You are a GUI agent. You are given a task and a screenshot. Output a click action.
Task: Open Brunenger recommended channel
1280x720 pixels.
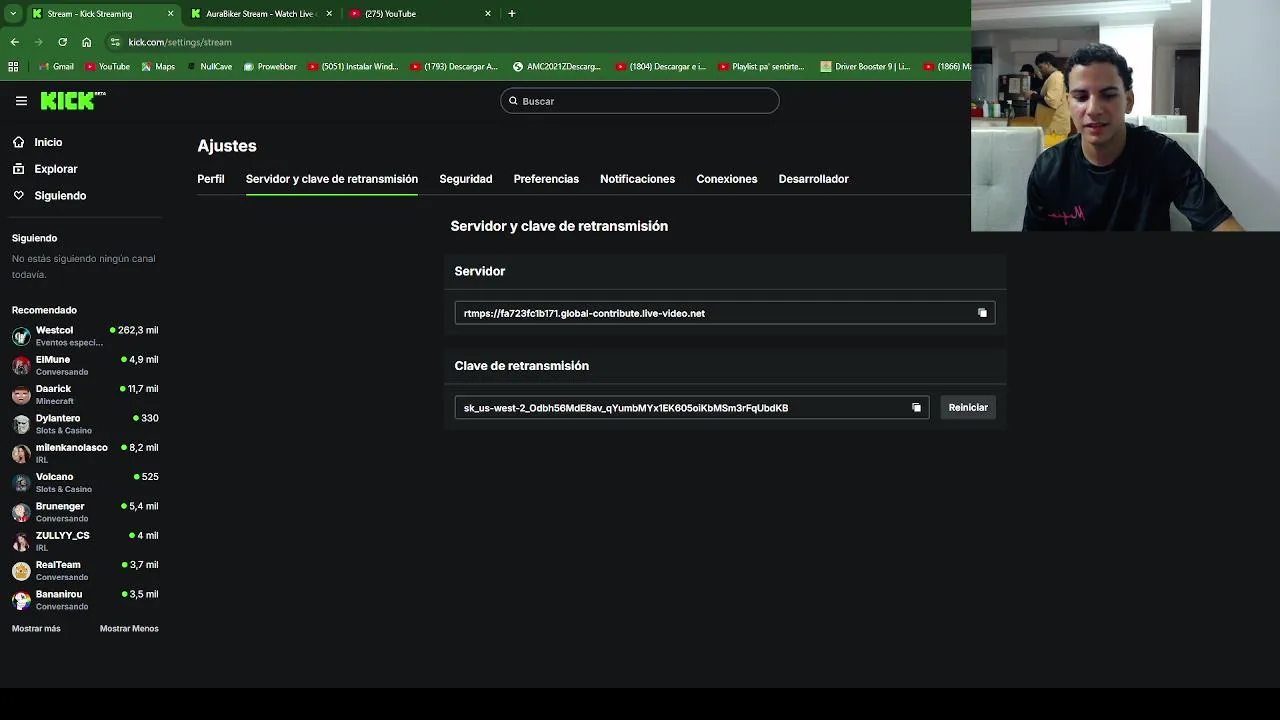pyautogui.click(x=85, y=512)
